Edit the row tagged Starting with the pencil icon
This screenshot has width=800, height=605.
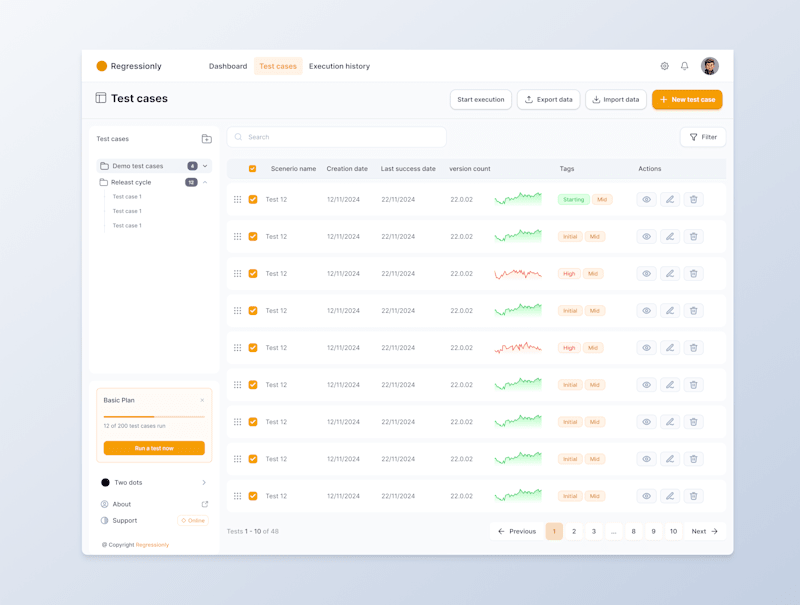(x=670, y=199)
